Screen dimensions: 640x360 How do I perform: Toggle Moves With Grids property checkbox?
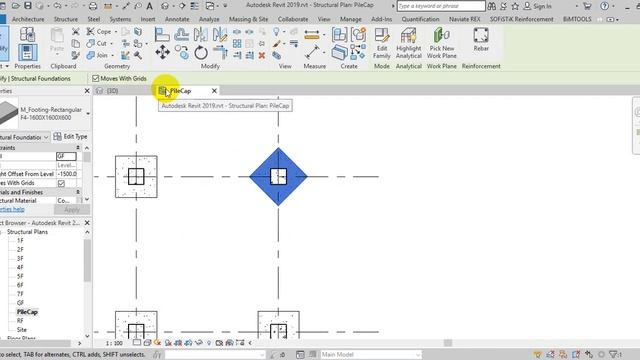pos(61,183)
